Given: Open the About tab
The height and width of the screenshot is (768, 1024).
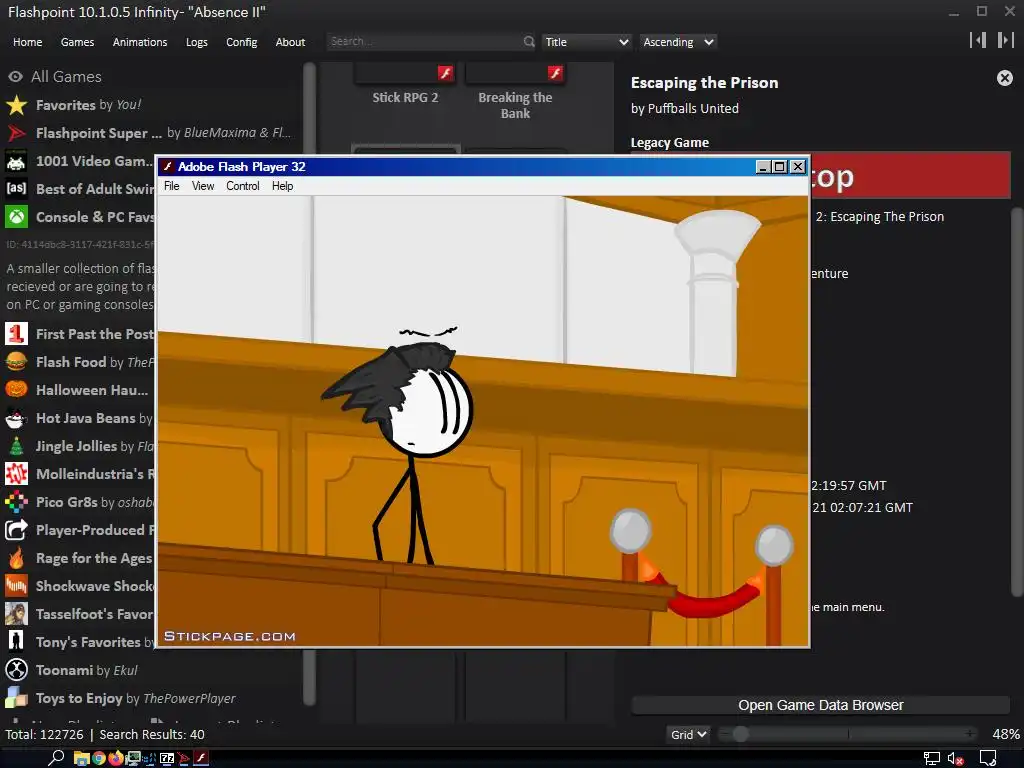Looking at the screenshot, I should click(x=290, y=42).
